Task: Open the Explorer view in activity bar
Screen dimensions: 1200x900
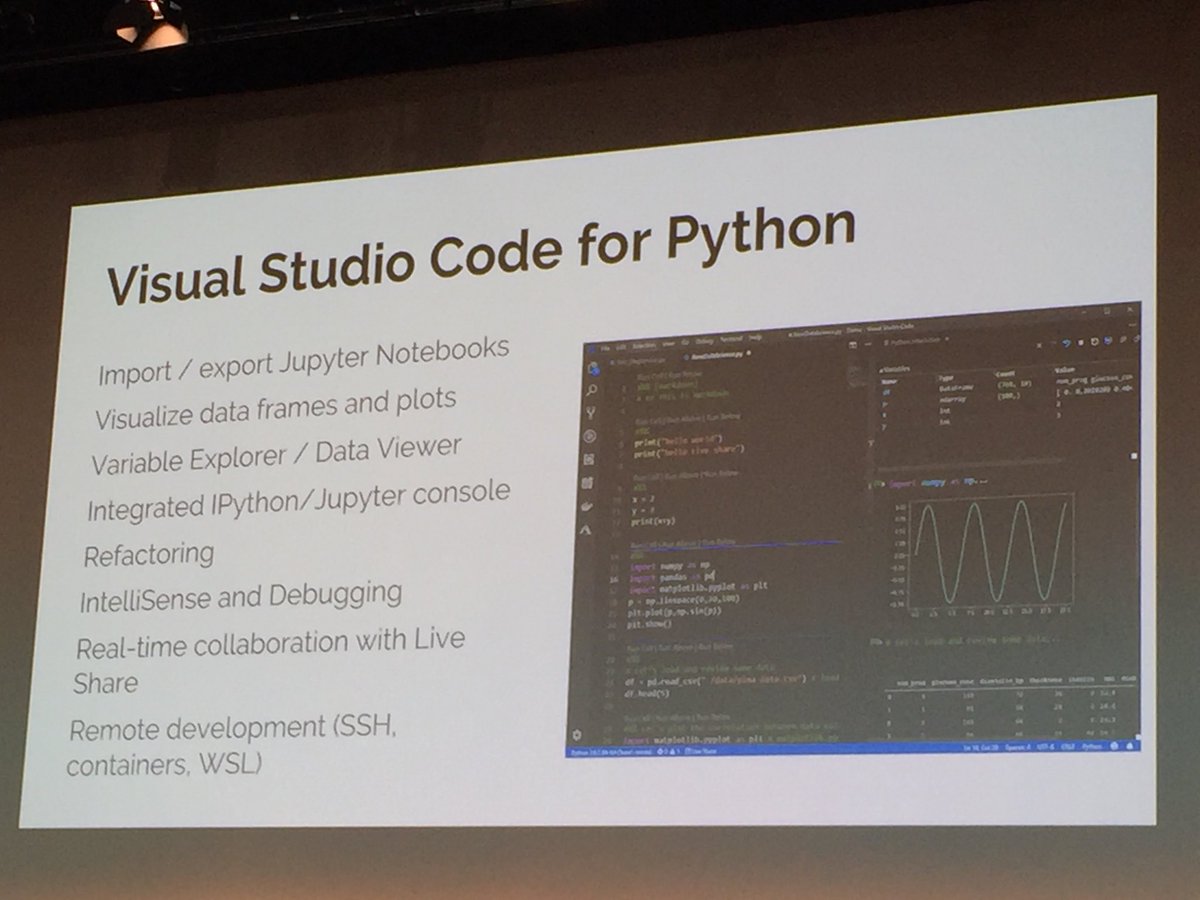Action: (592, 368)
